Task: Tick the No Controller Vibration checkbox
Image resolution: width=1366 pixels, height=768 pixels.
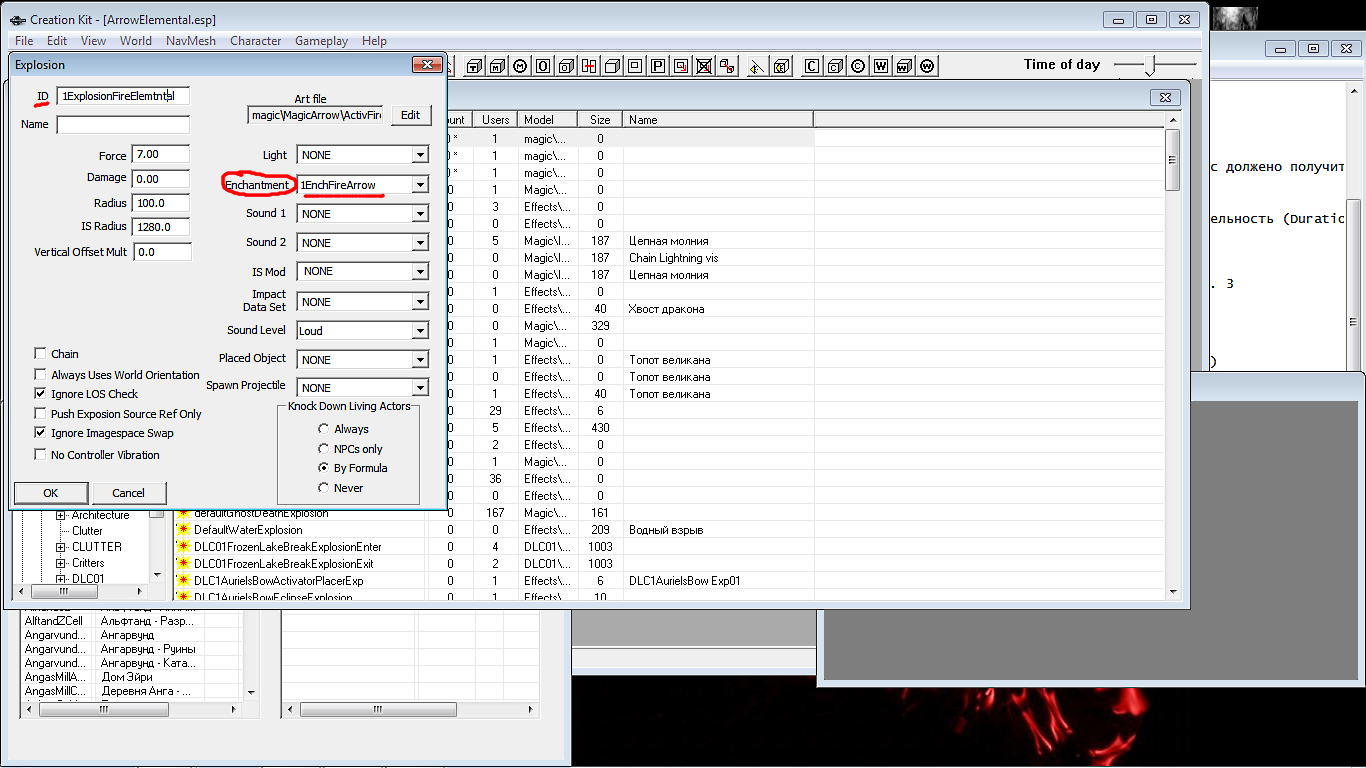Action: 41,455
